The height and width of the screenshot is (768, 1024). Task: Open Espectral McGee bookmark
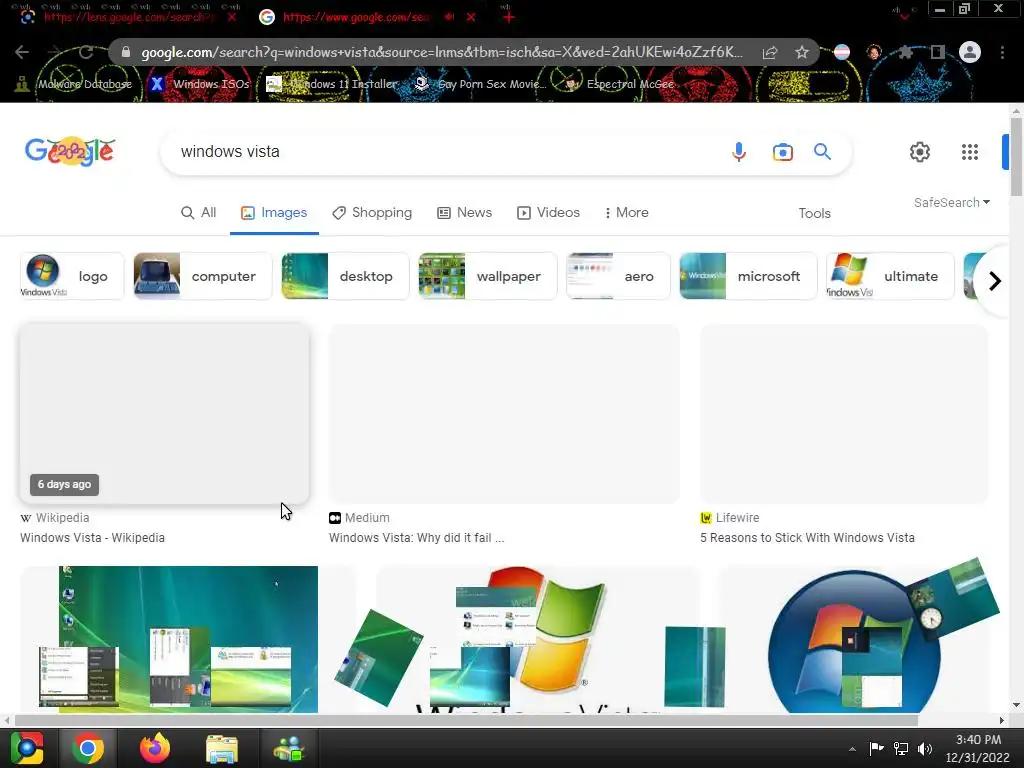pos(620,84)
